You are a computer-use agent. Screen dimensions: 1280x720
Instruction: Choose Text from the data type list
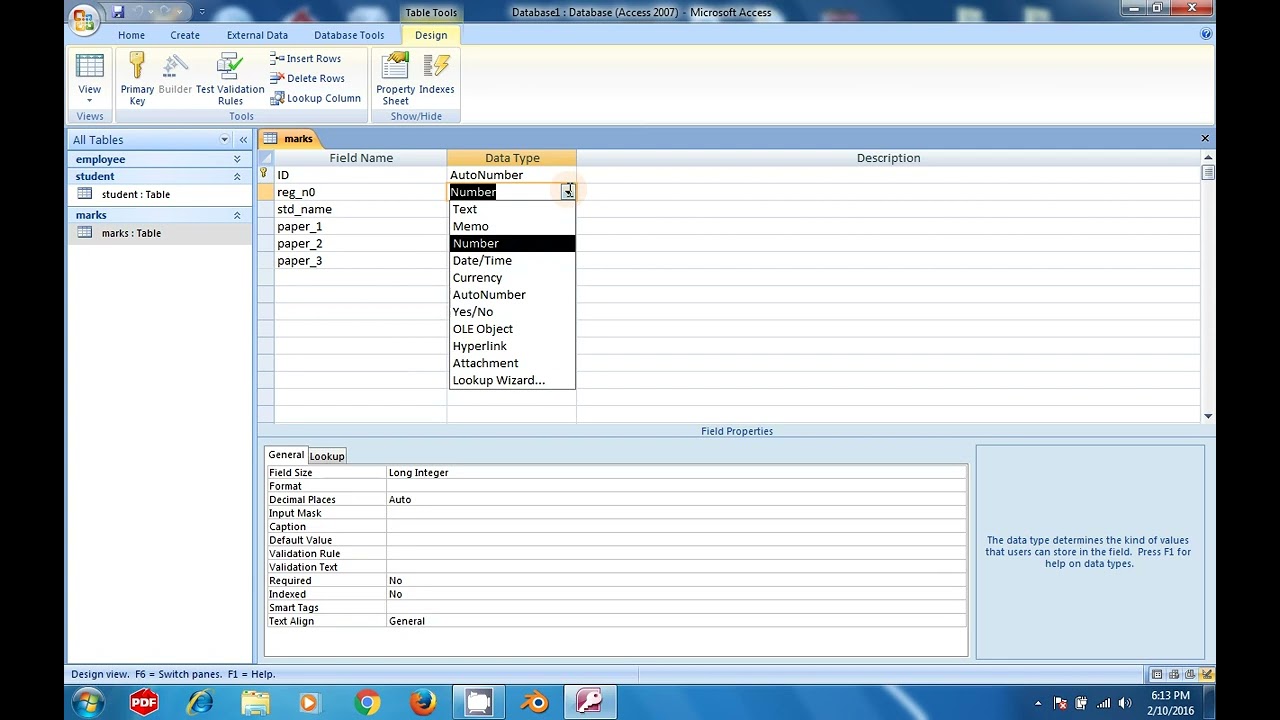pyautogui.click(x=512, y=209)
